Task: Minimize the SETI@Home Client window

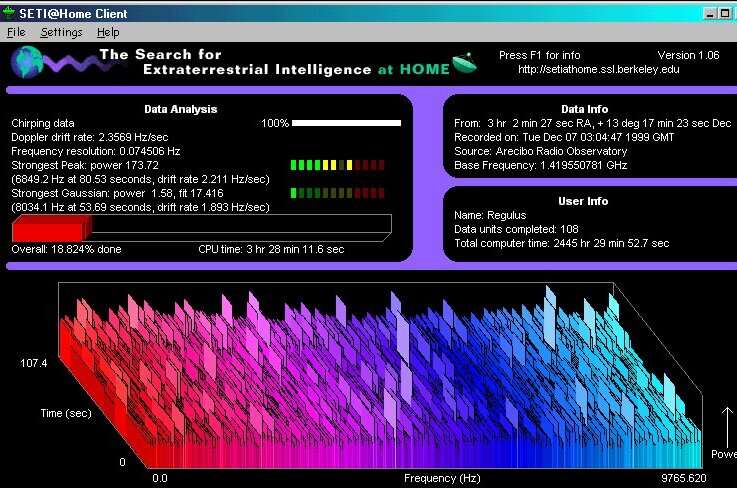Action: (x=709, y=12)
